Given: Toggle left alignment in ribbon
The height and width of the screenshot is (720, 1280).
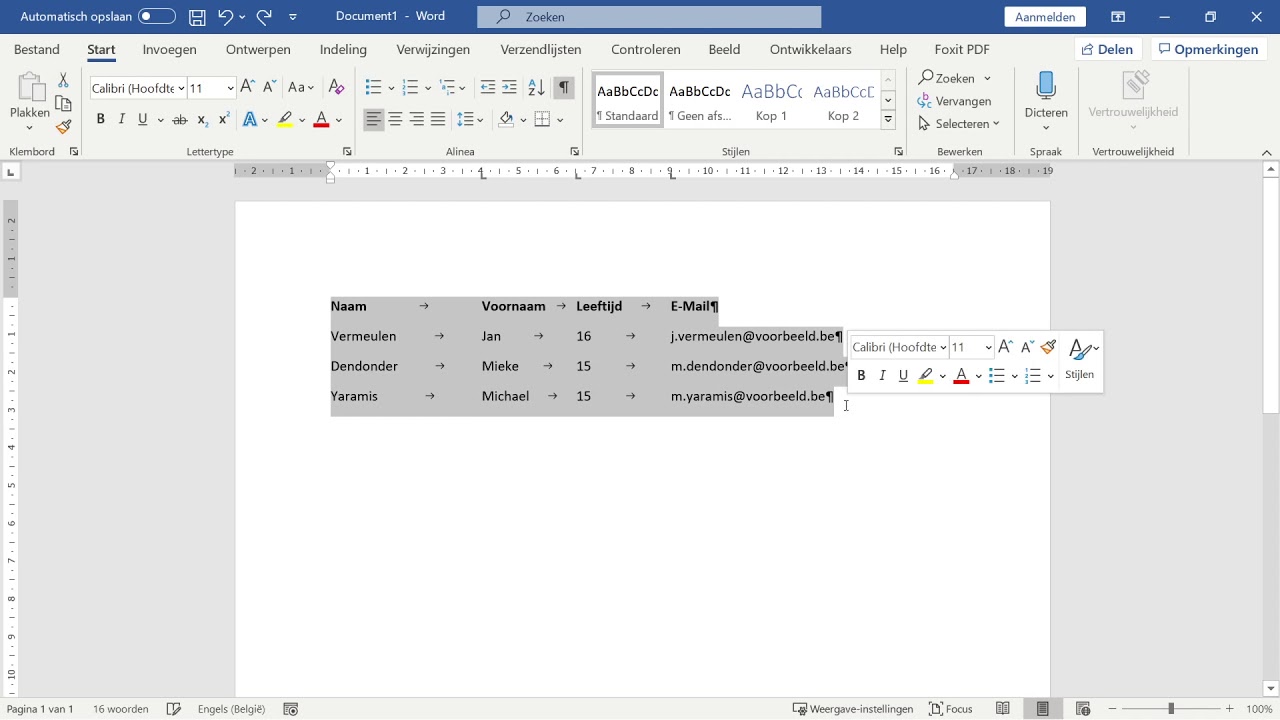Looking at the screenshot, I should (x=373, y=120).
